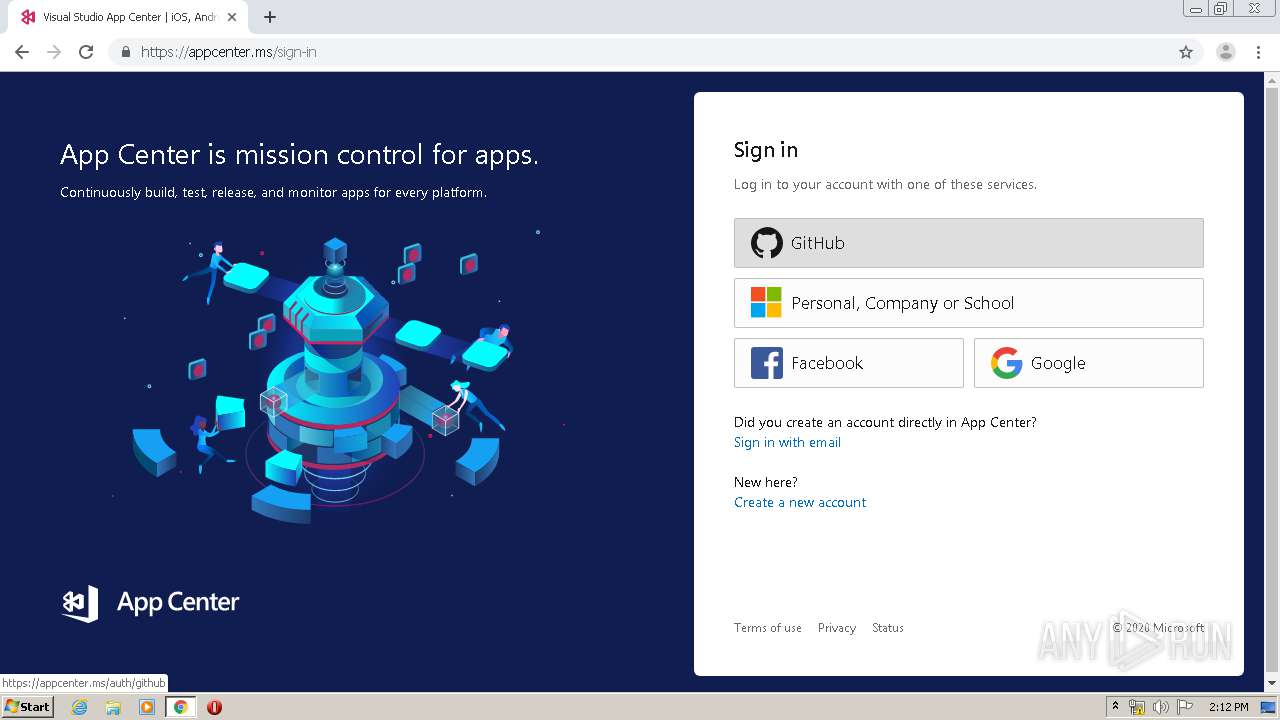The width and height of the screenshot is (1280, 720).
Task: Open Terms of use link
Action: click(x=768, y=628)
